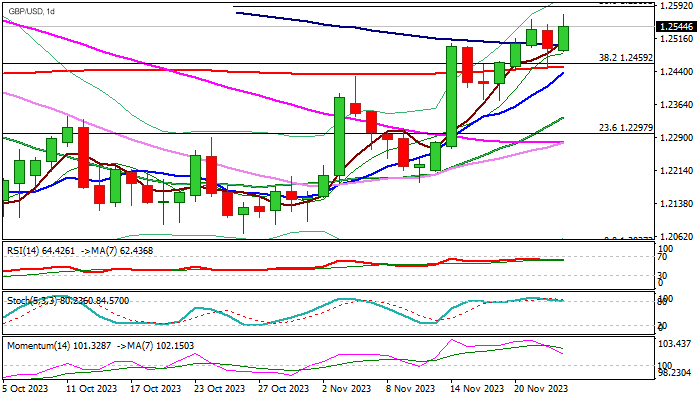
Task: Click the 20 Nov 2023 date label
Action: click(541, 389)
